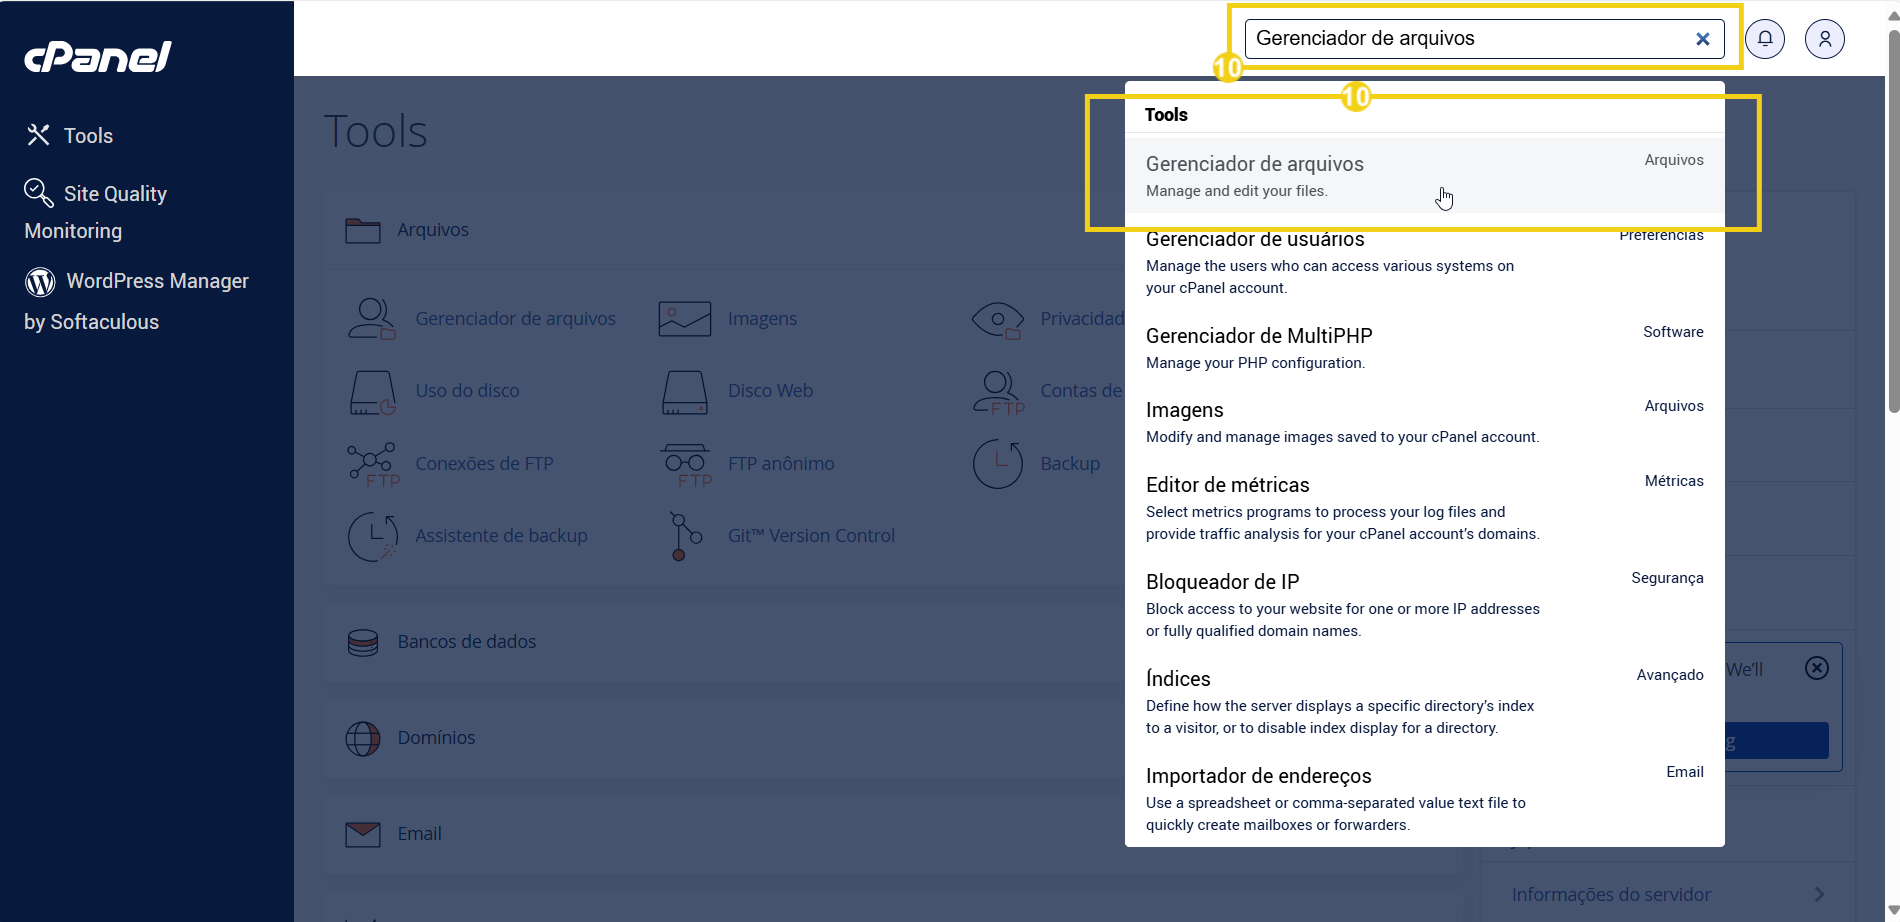Open notifications bell icon
This screenshot has height=922, width=1900.
click(x=1765, y=39)
